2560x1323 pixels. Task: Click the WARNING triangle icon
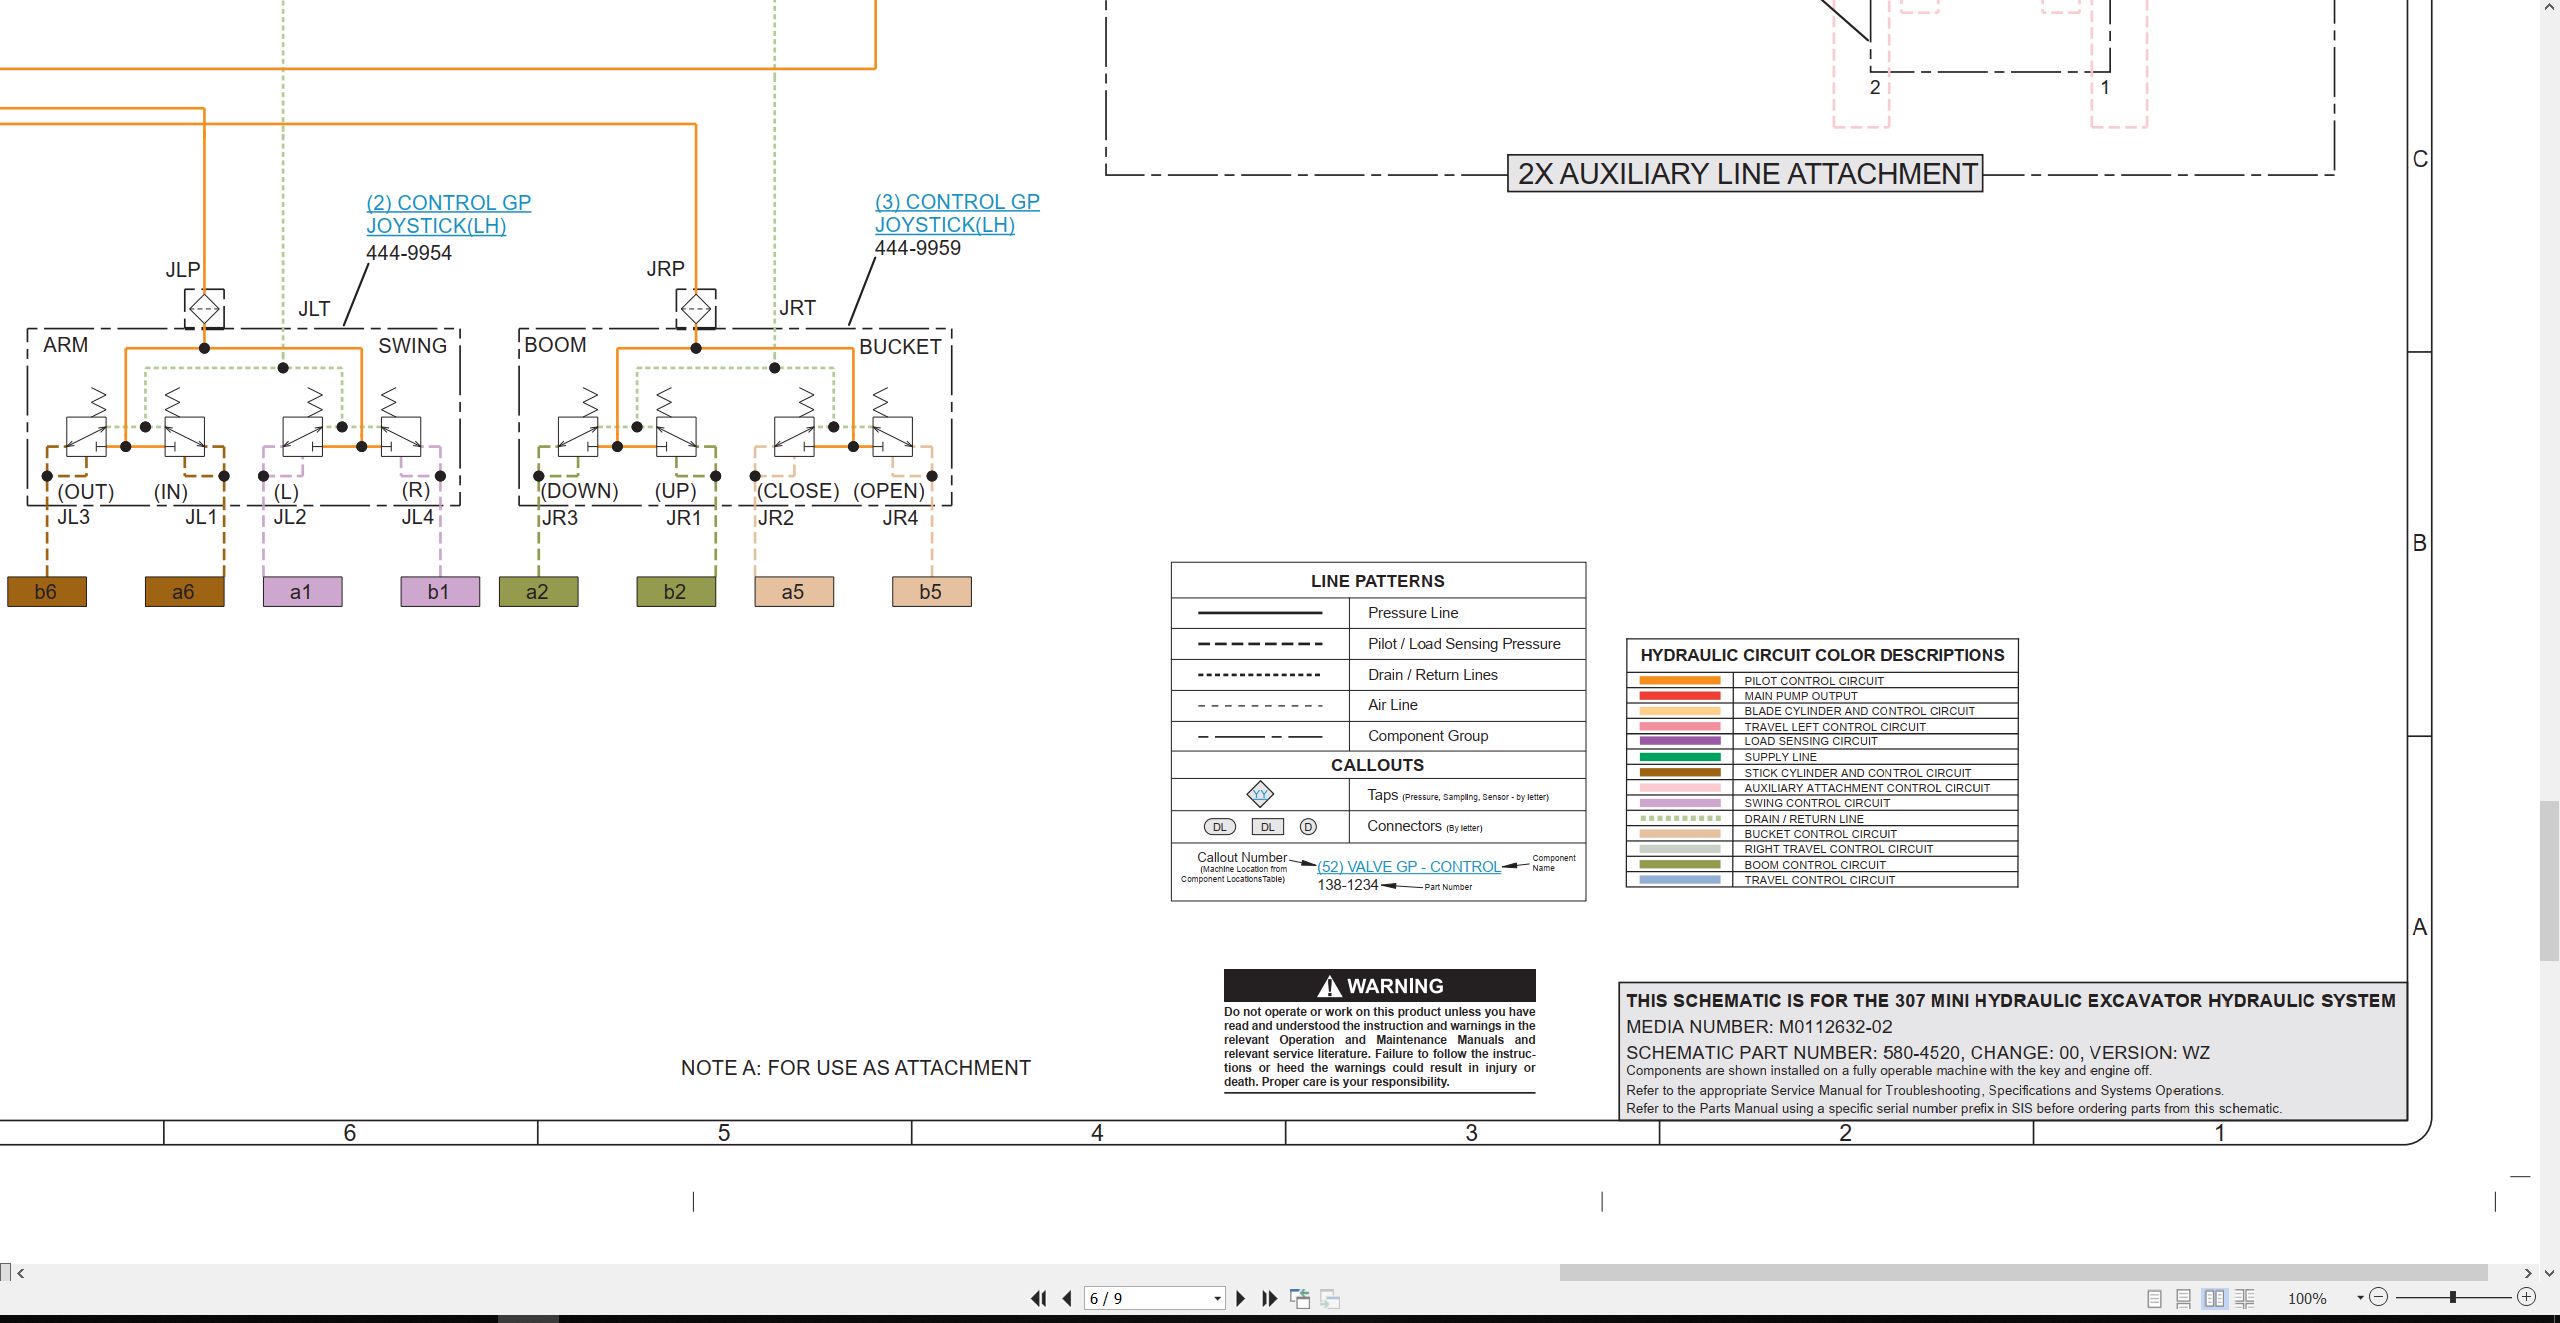tap(1329, 986)
